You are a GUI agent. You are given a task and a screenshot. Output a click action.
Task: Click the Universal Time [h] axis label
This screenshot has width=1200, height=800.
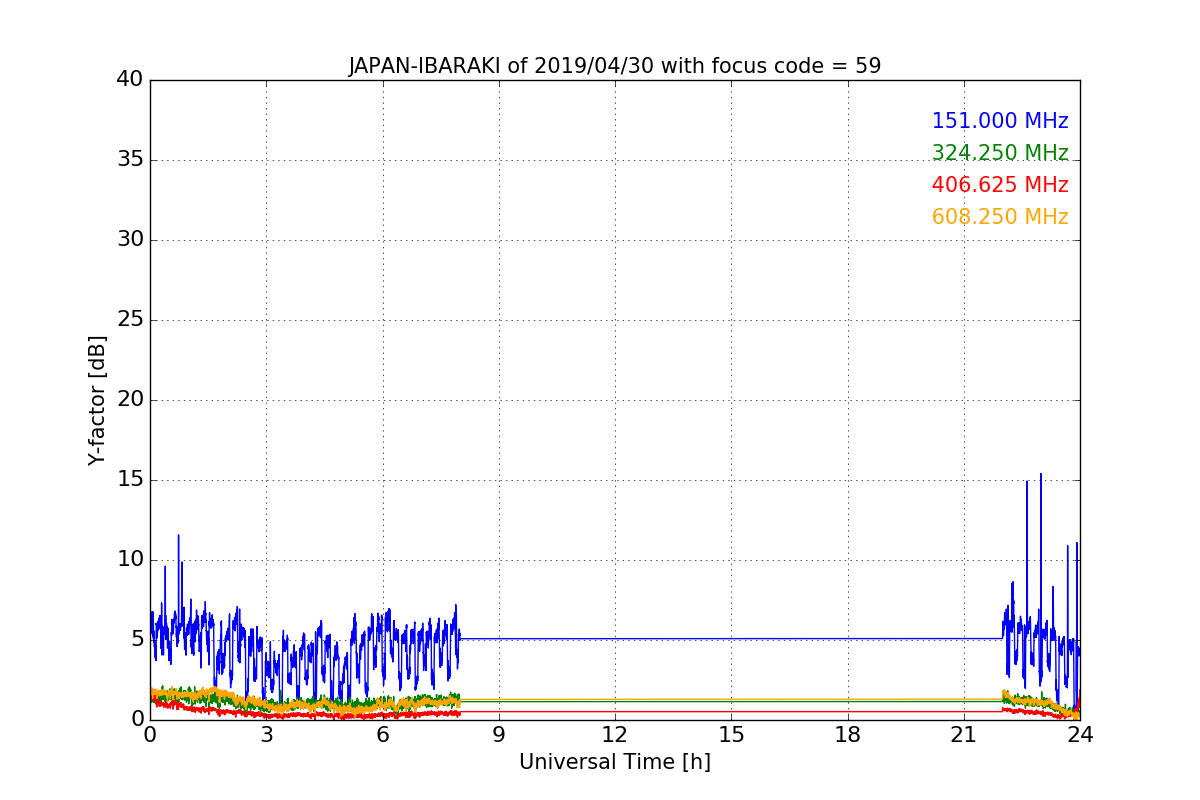615,762
